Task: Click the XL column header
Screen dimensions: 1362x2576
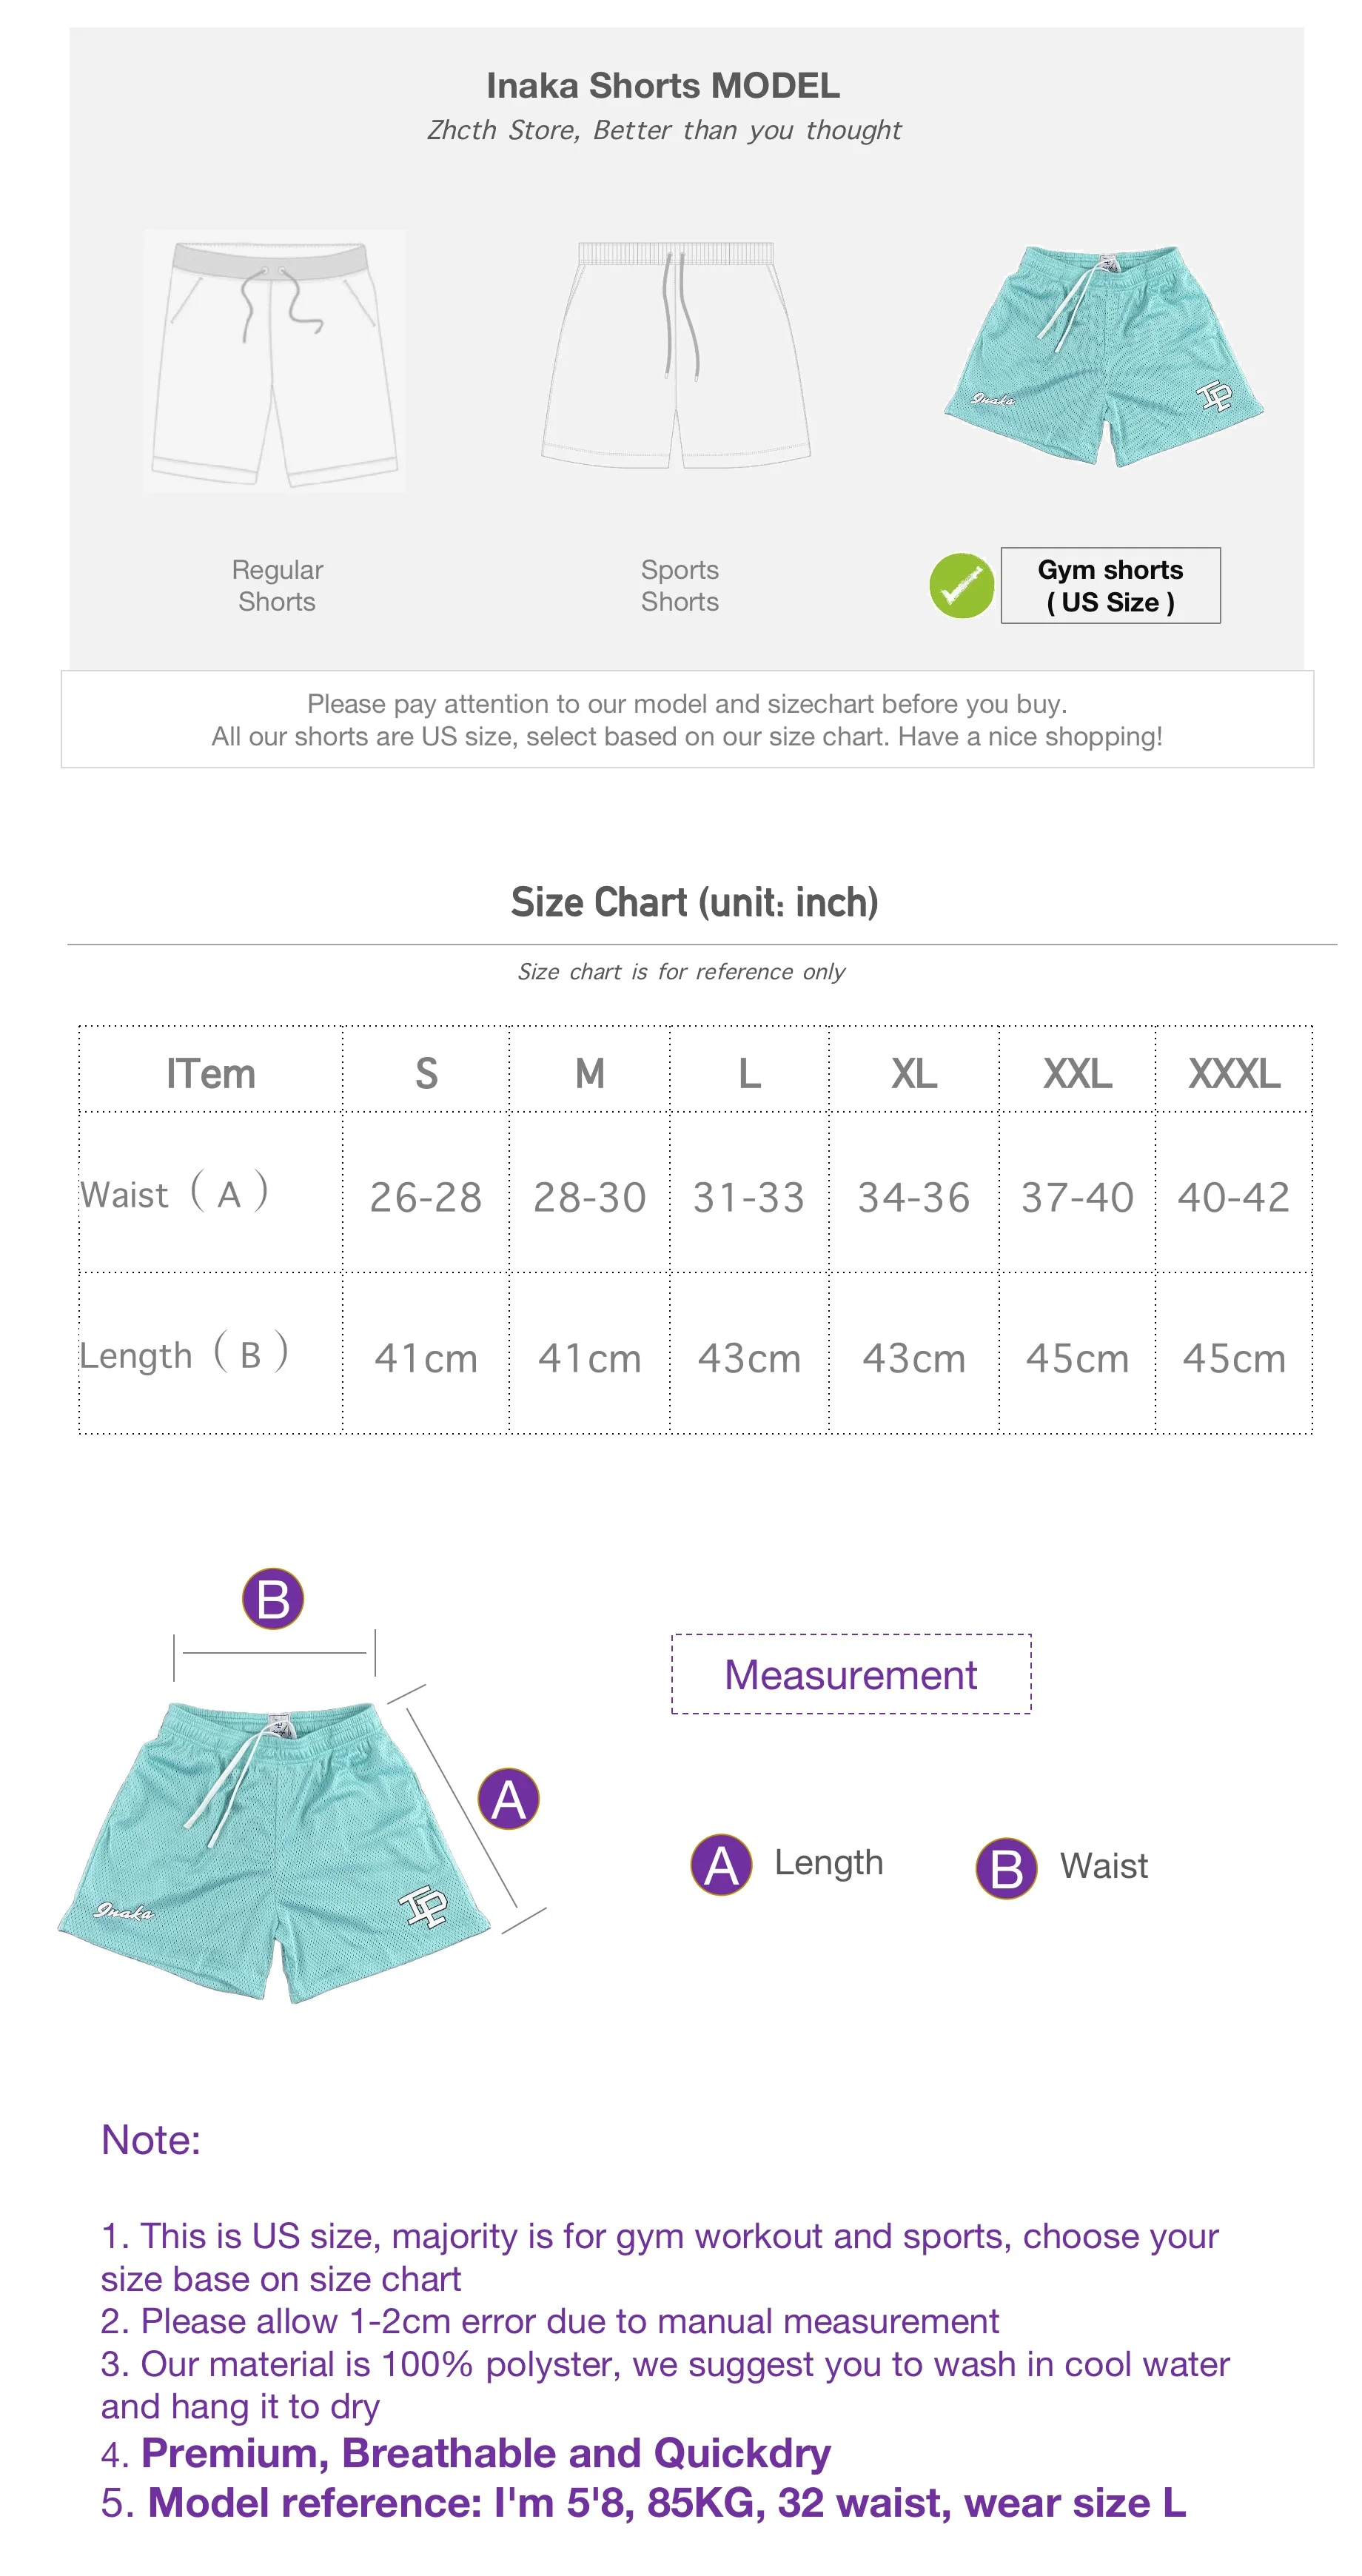Action: (914, 1073)
